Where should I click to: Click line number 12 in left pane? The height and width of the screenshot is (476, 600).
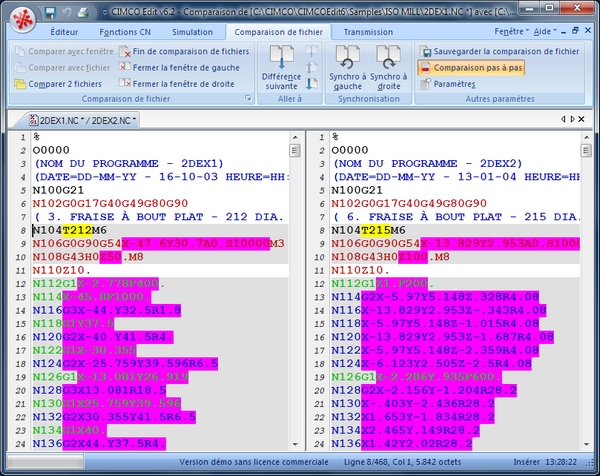[21, 284]
